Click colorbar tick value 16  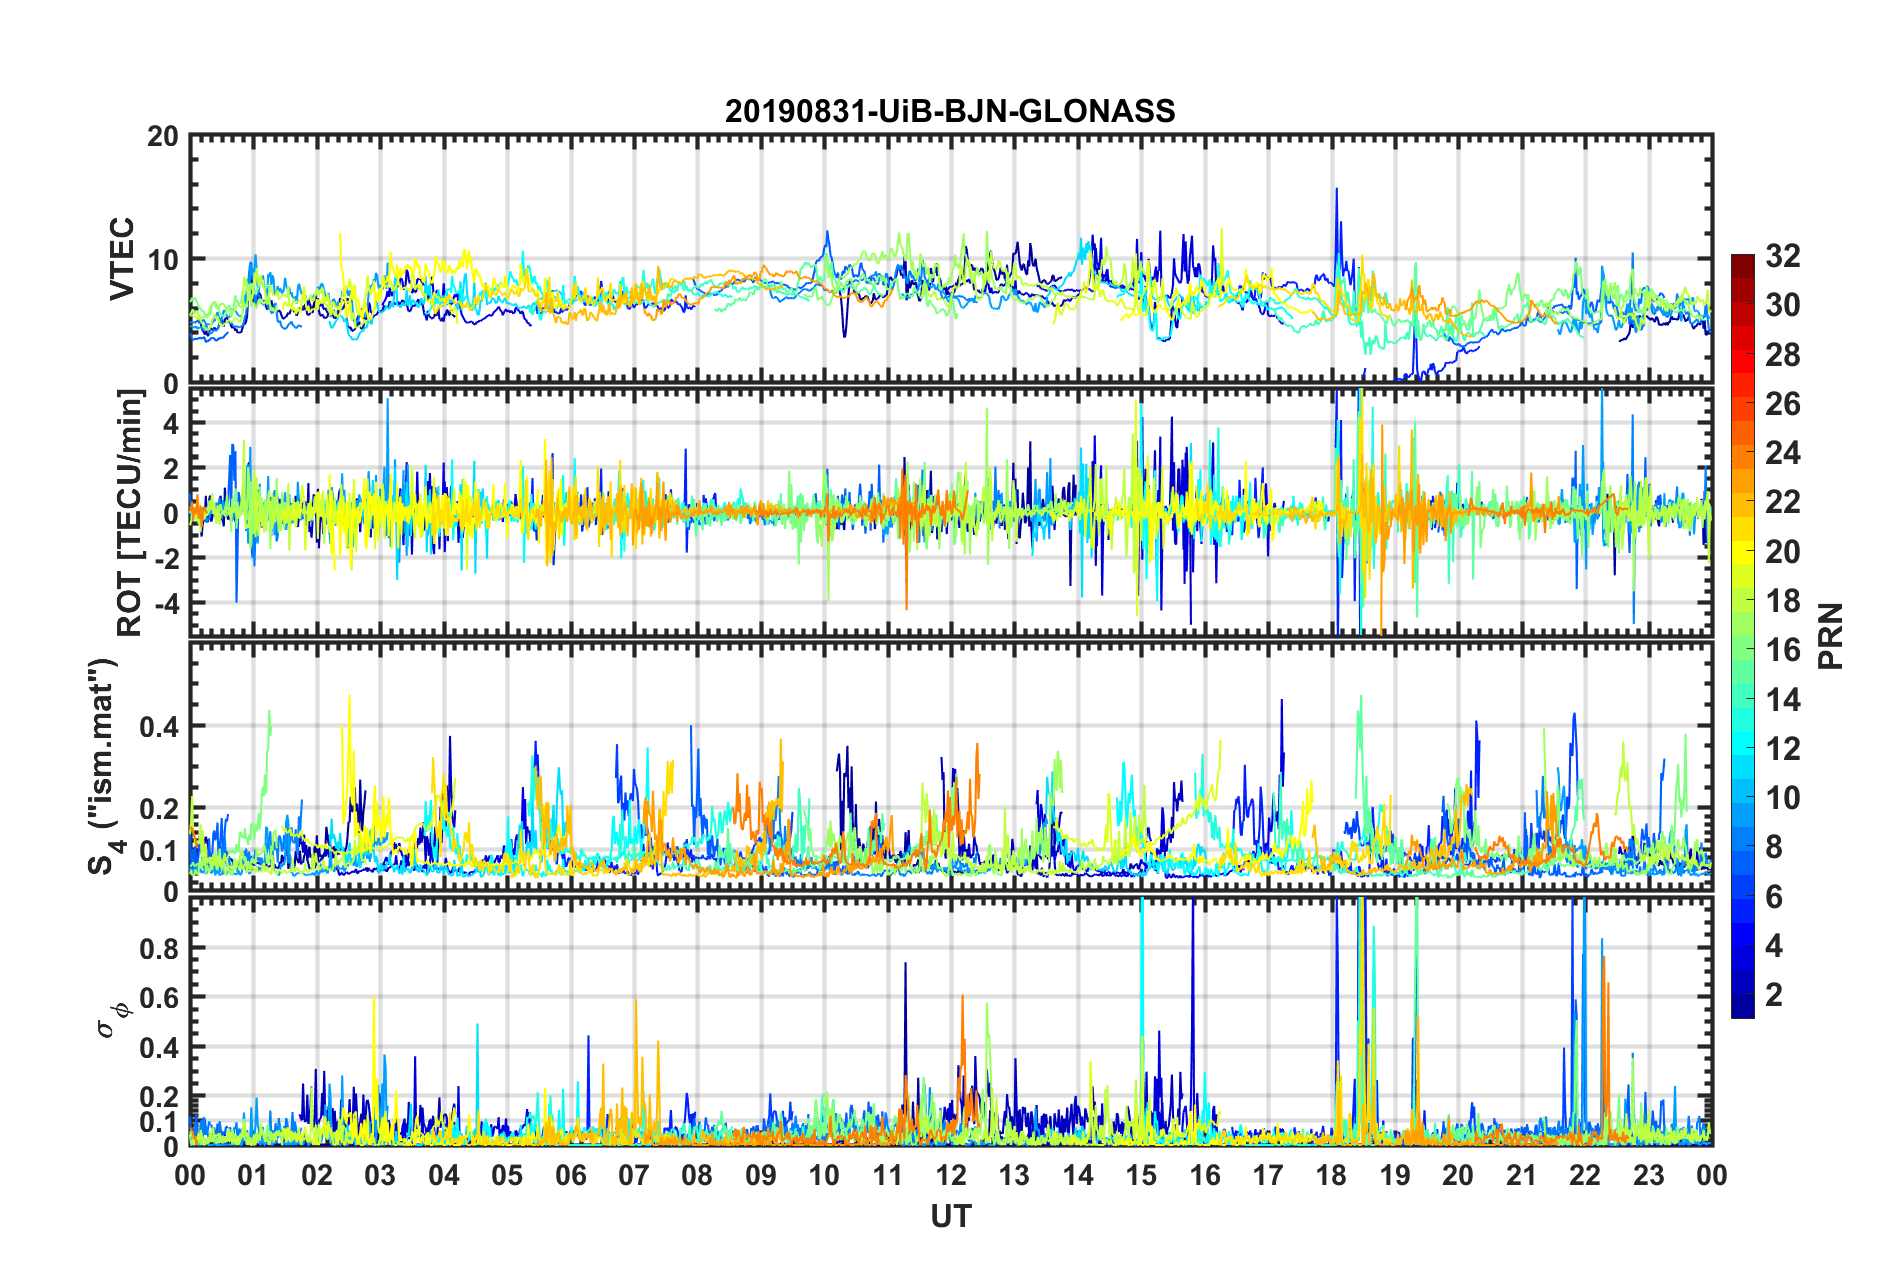pyautogui.click(x=1783, y=650)
